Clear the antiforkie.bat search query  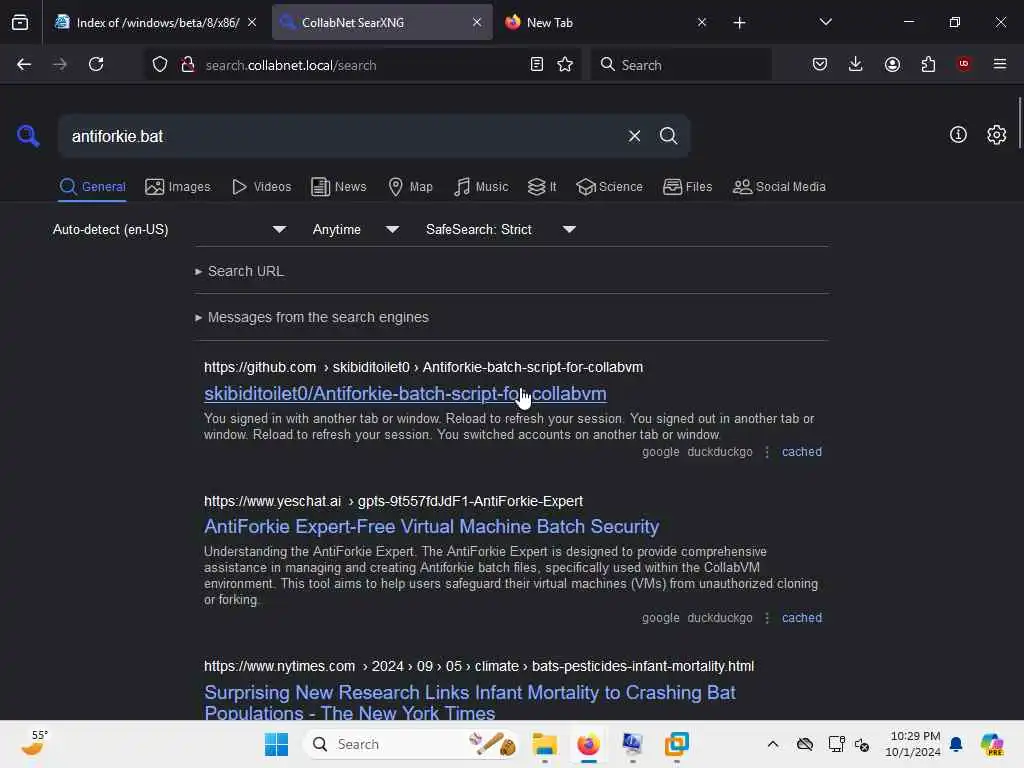click(634, 136)
